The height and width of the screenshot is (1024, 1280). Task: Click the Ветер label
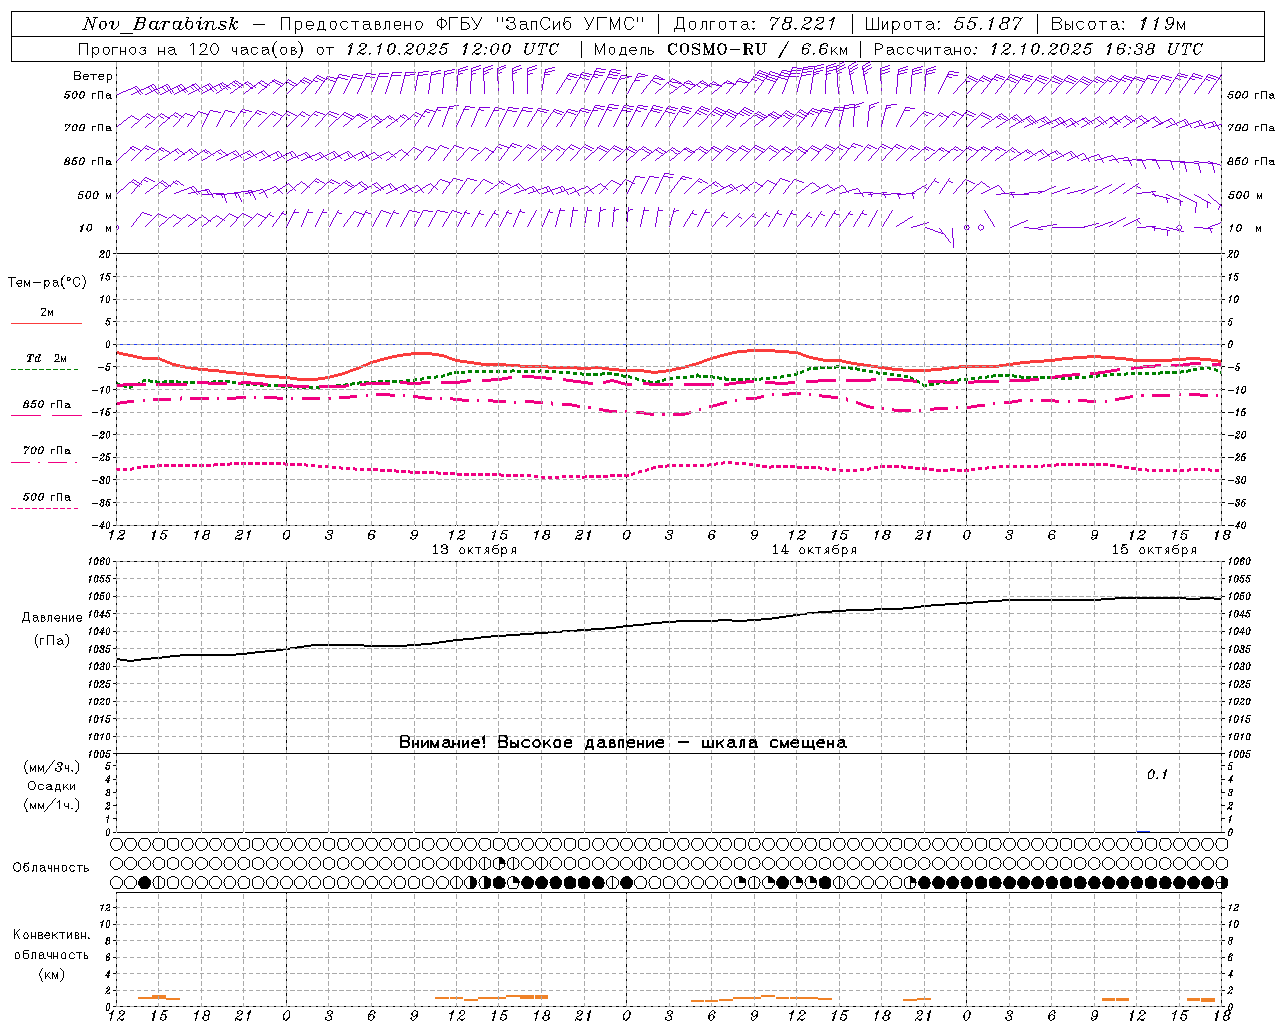(x=93, y=76)
